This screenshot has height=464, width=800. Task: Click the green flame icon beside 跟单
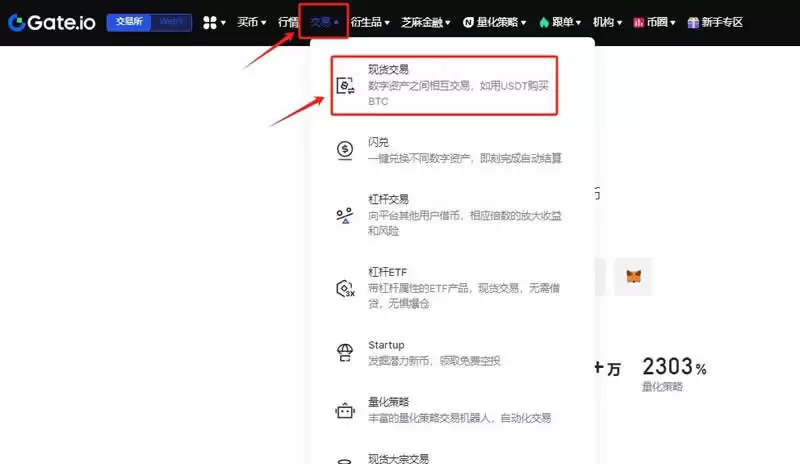544,22
